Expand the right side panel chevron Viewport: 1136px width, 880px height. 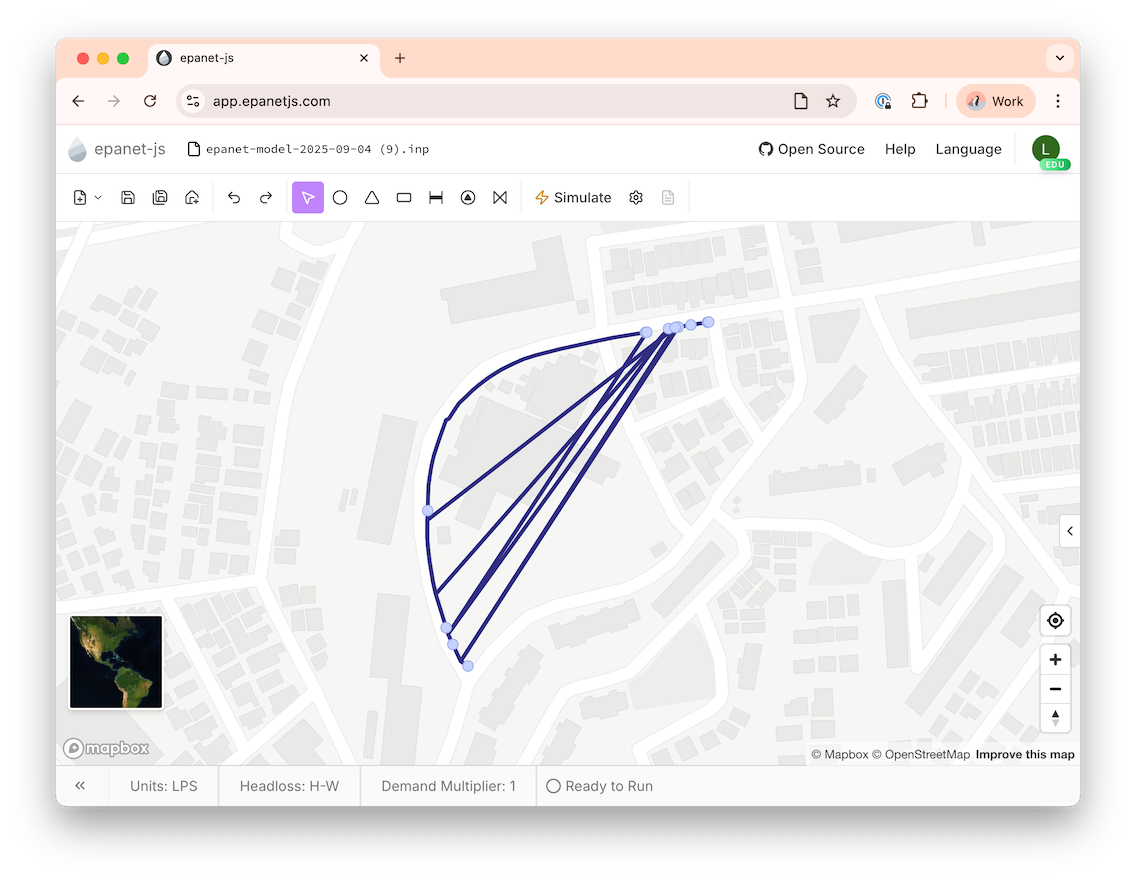point(1070,531)
